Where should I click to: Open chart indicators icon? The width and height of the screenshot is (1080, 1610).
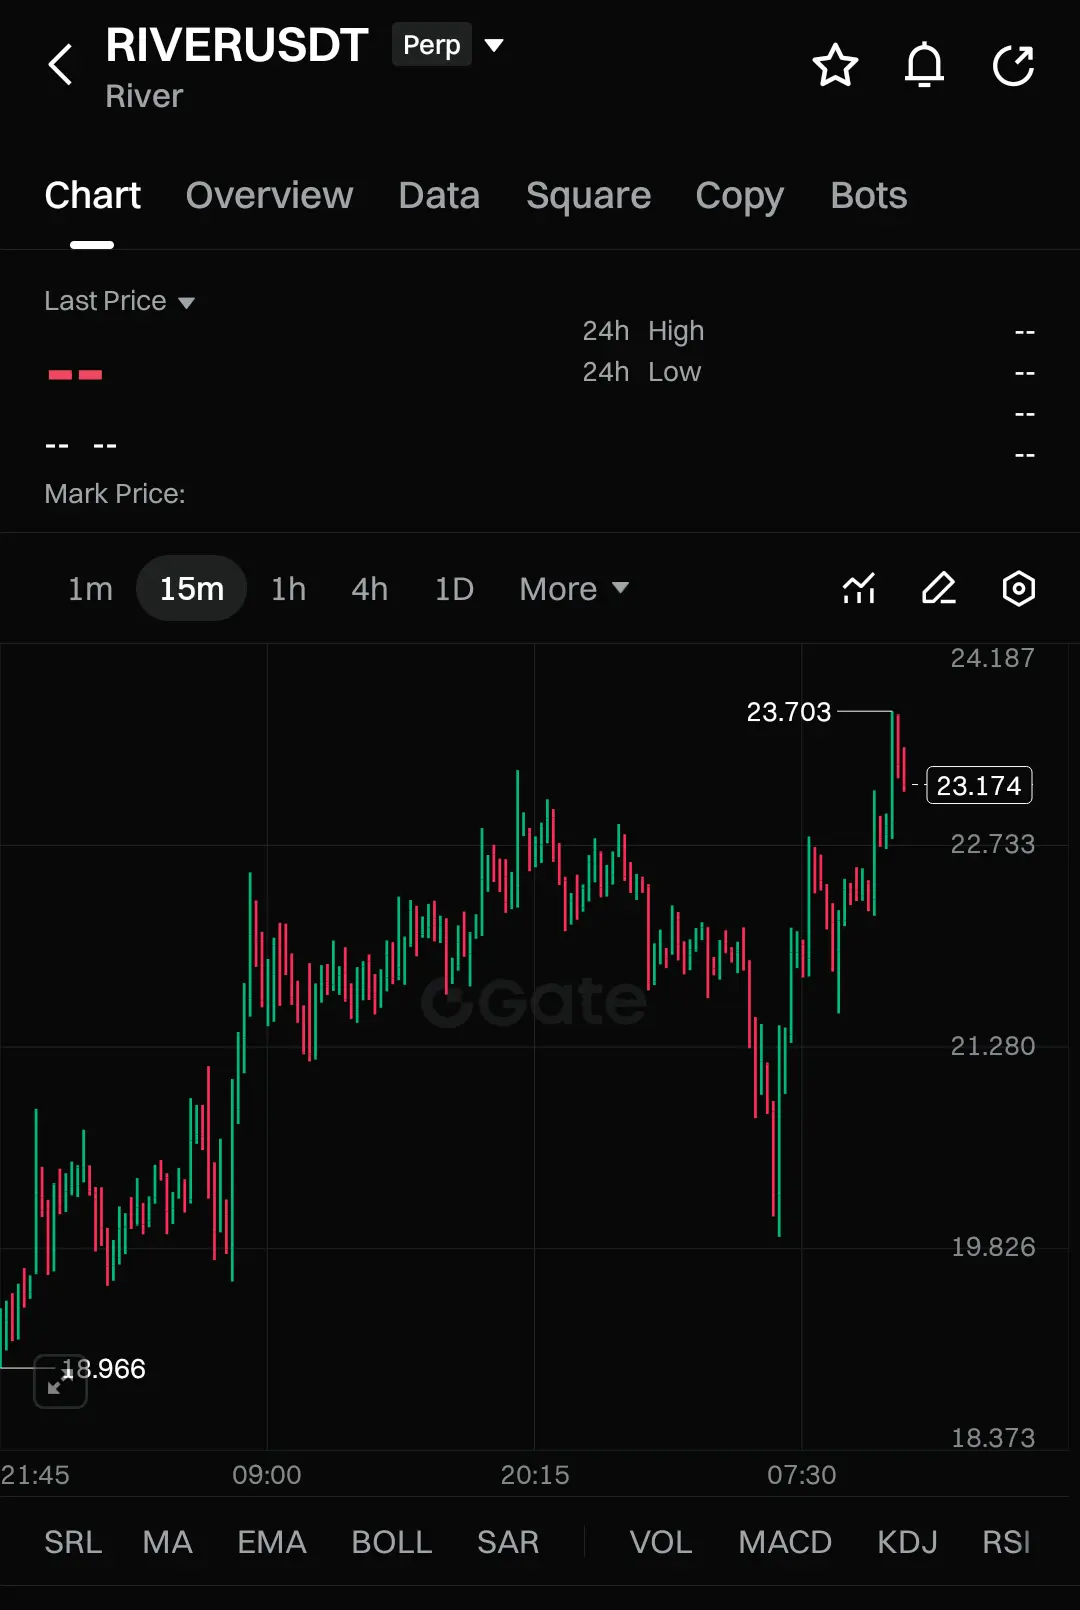(859, 588)
